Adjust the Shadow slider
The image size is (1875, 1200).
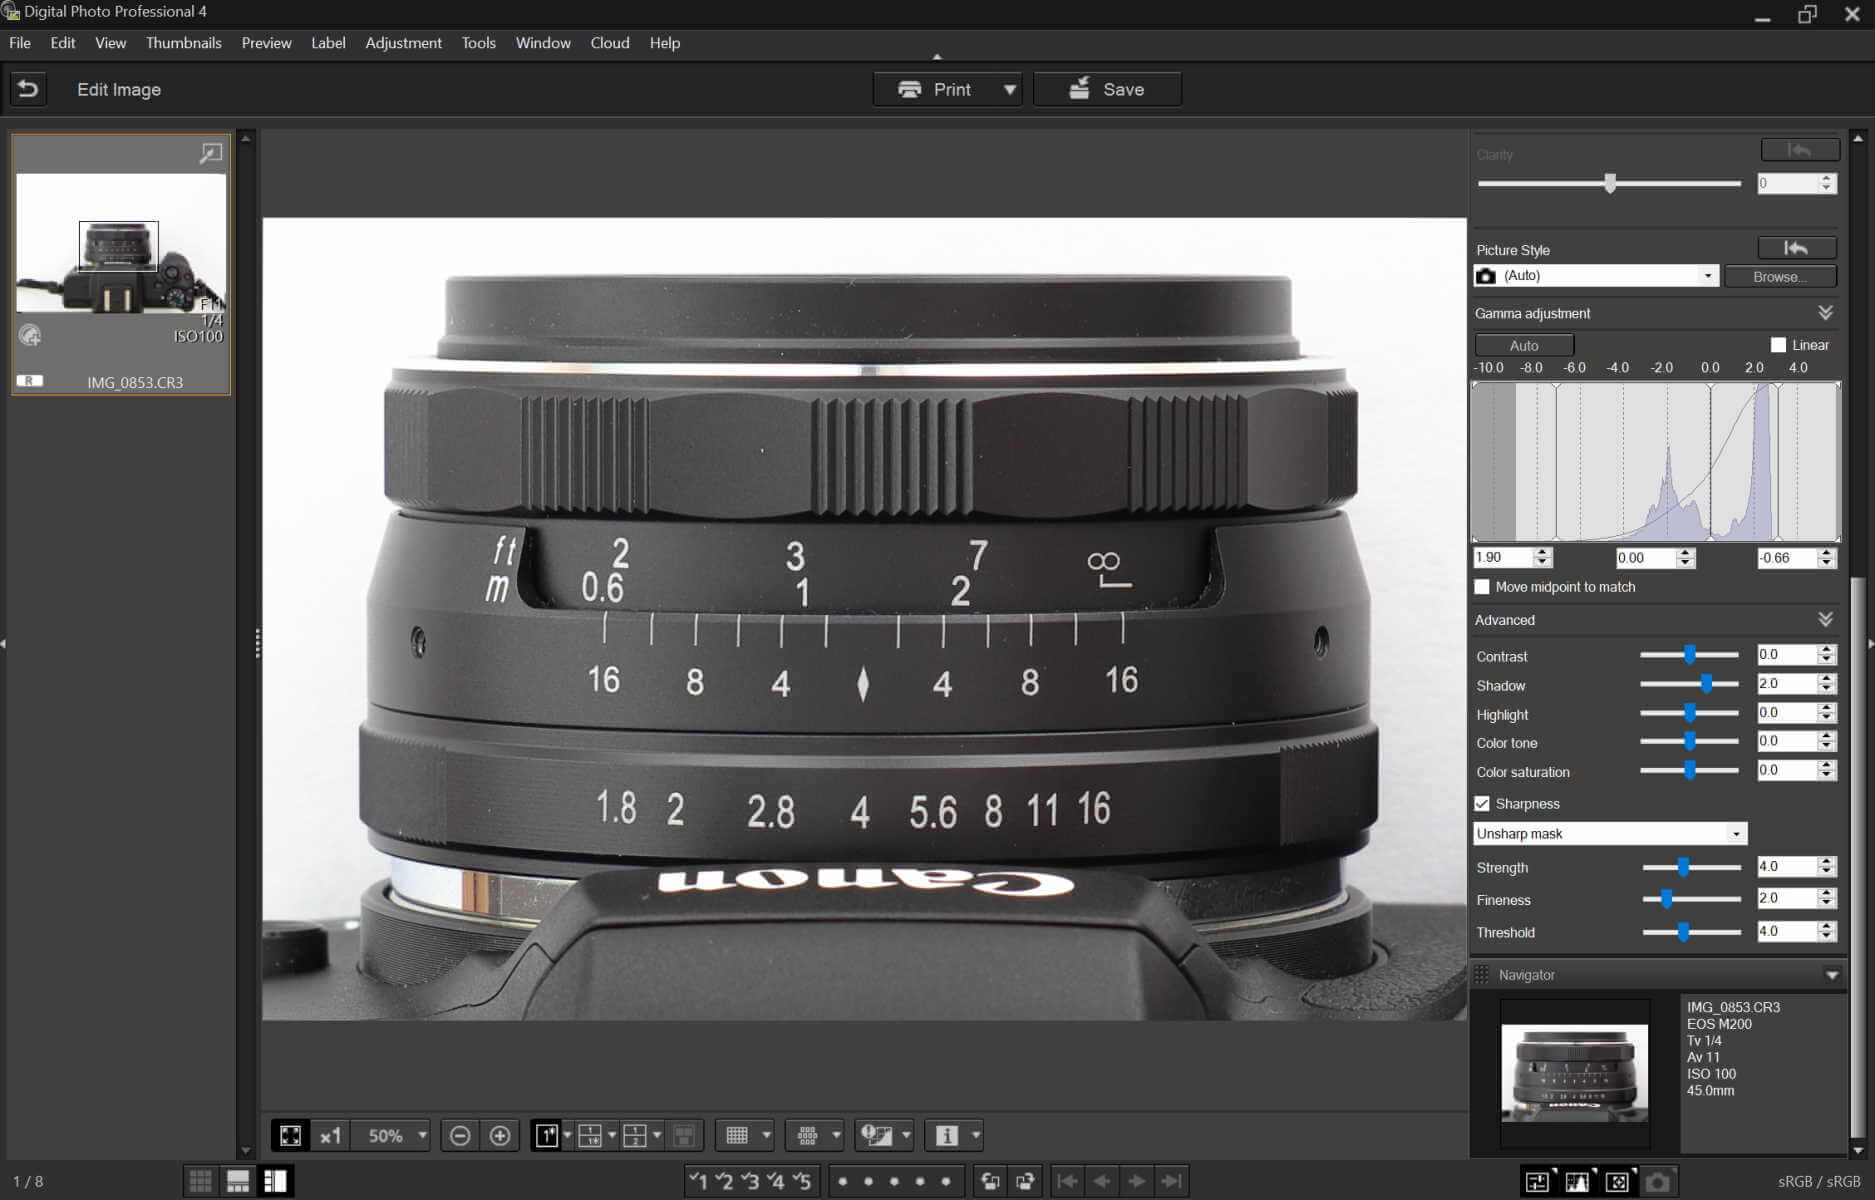pyautogui.click(x=1706, y=685)
